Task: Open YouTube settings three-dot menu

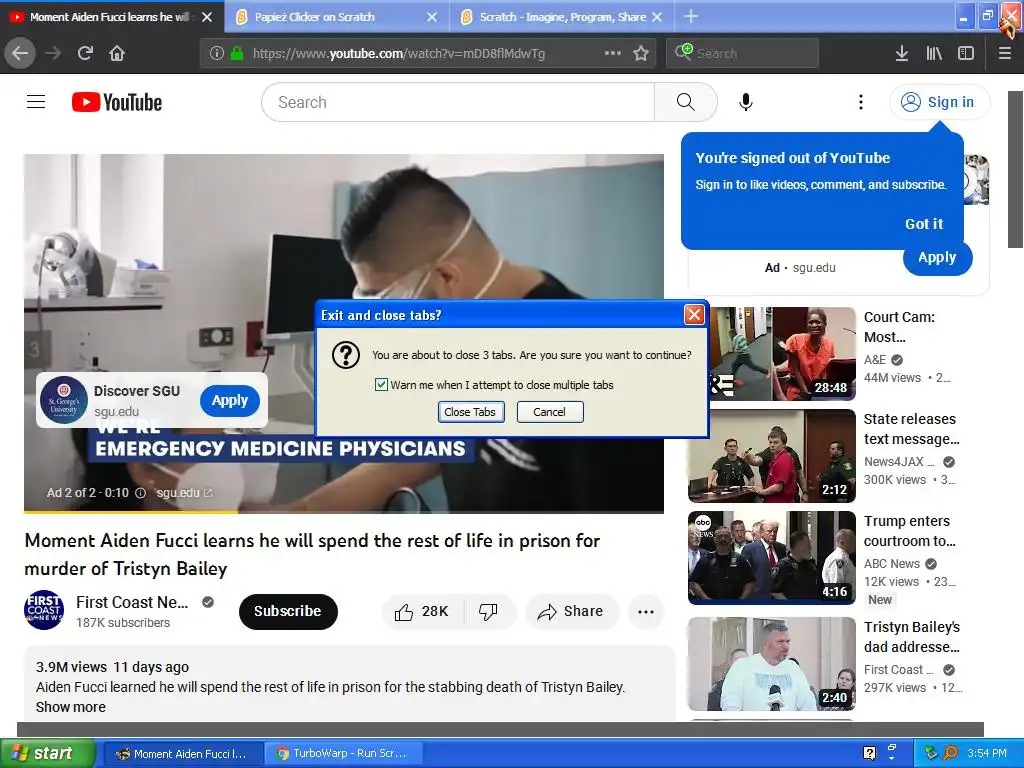Action: (861, 102)
